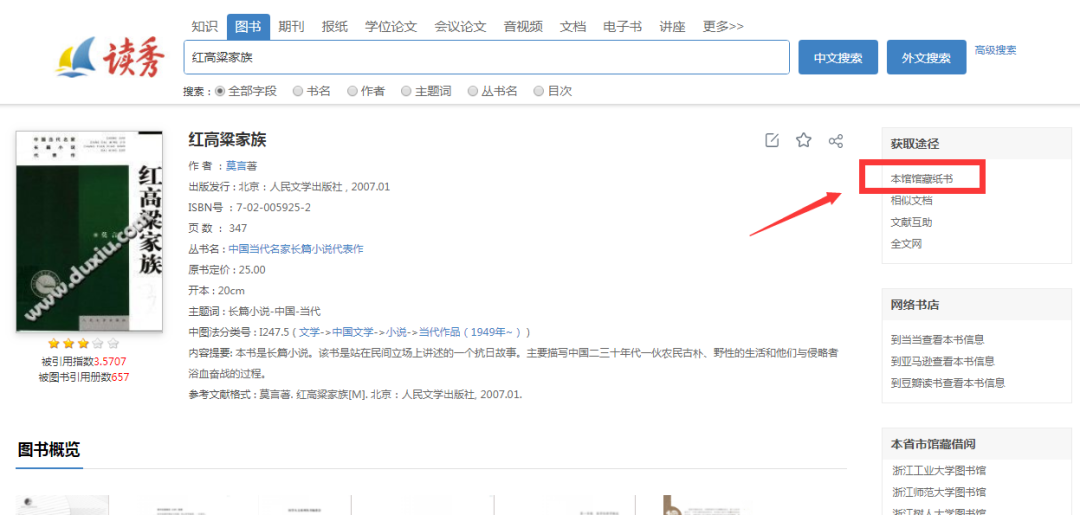
Task: Click classification link 小说
Action: click(x=396, y=332)
